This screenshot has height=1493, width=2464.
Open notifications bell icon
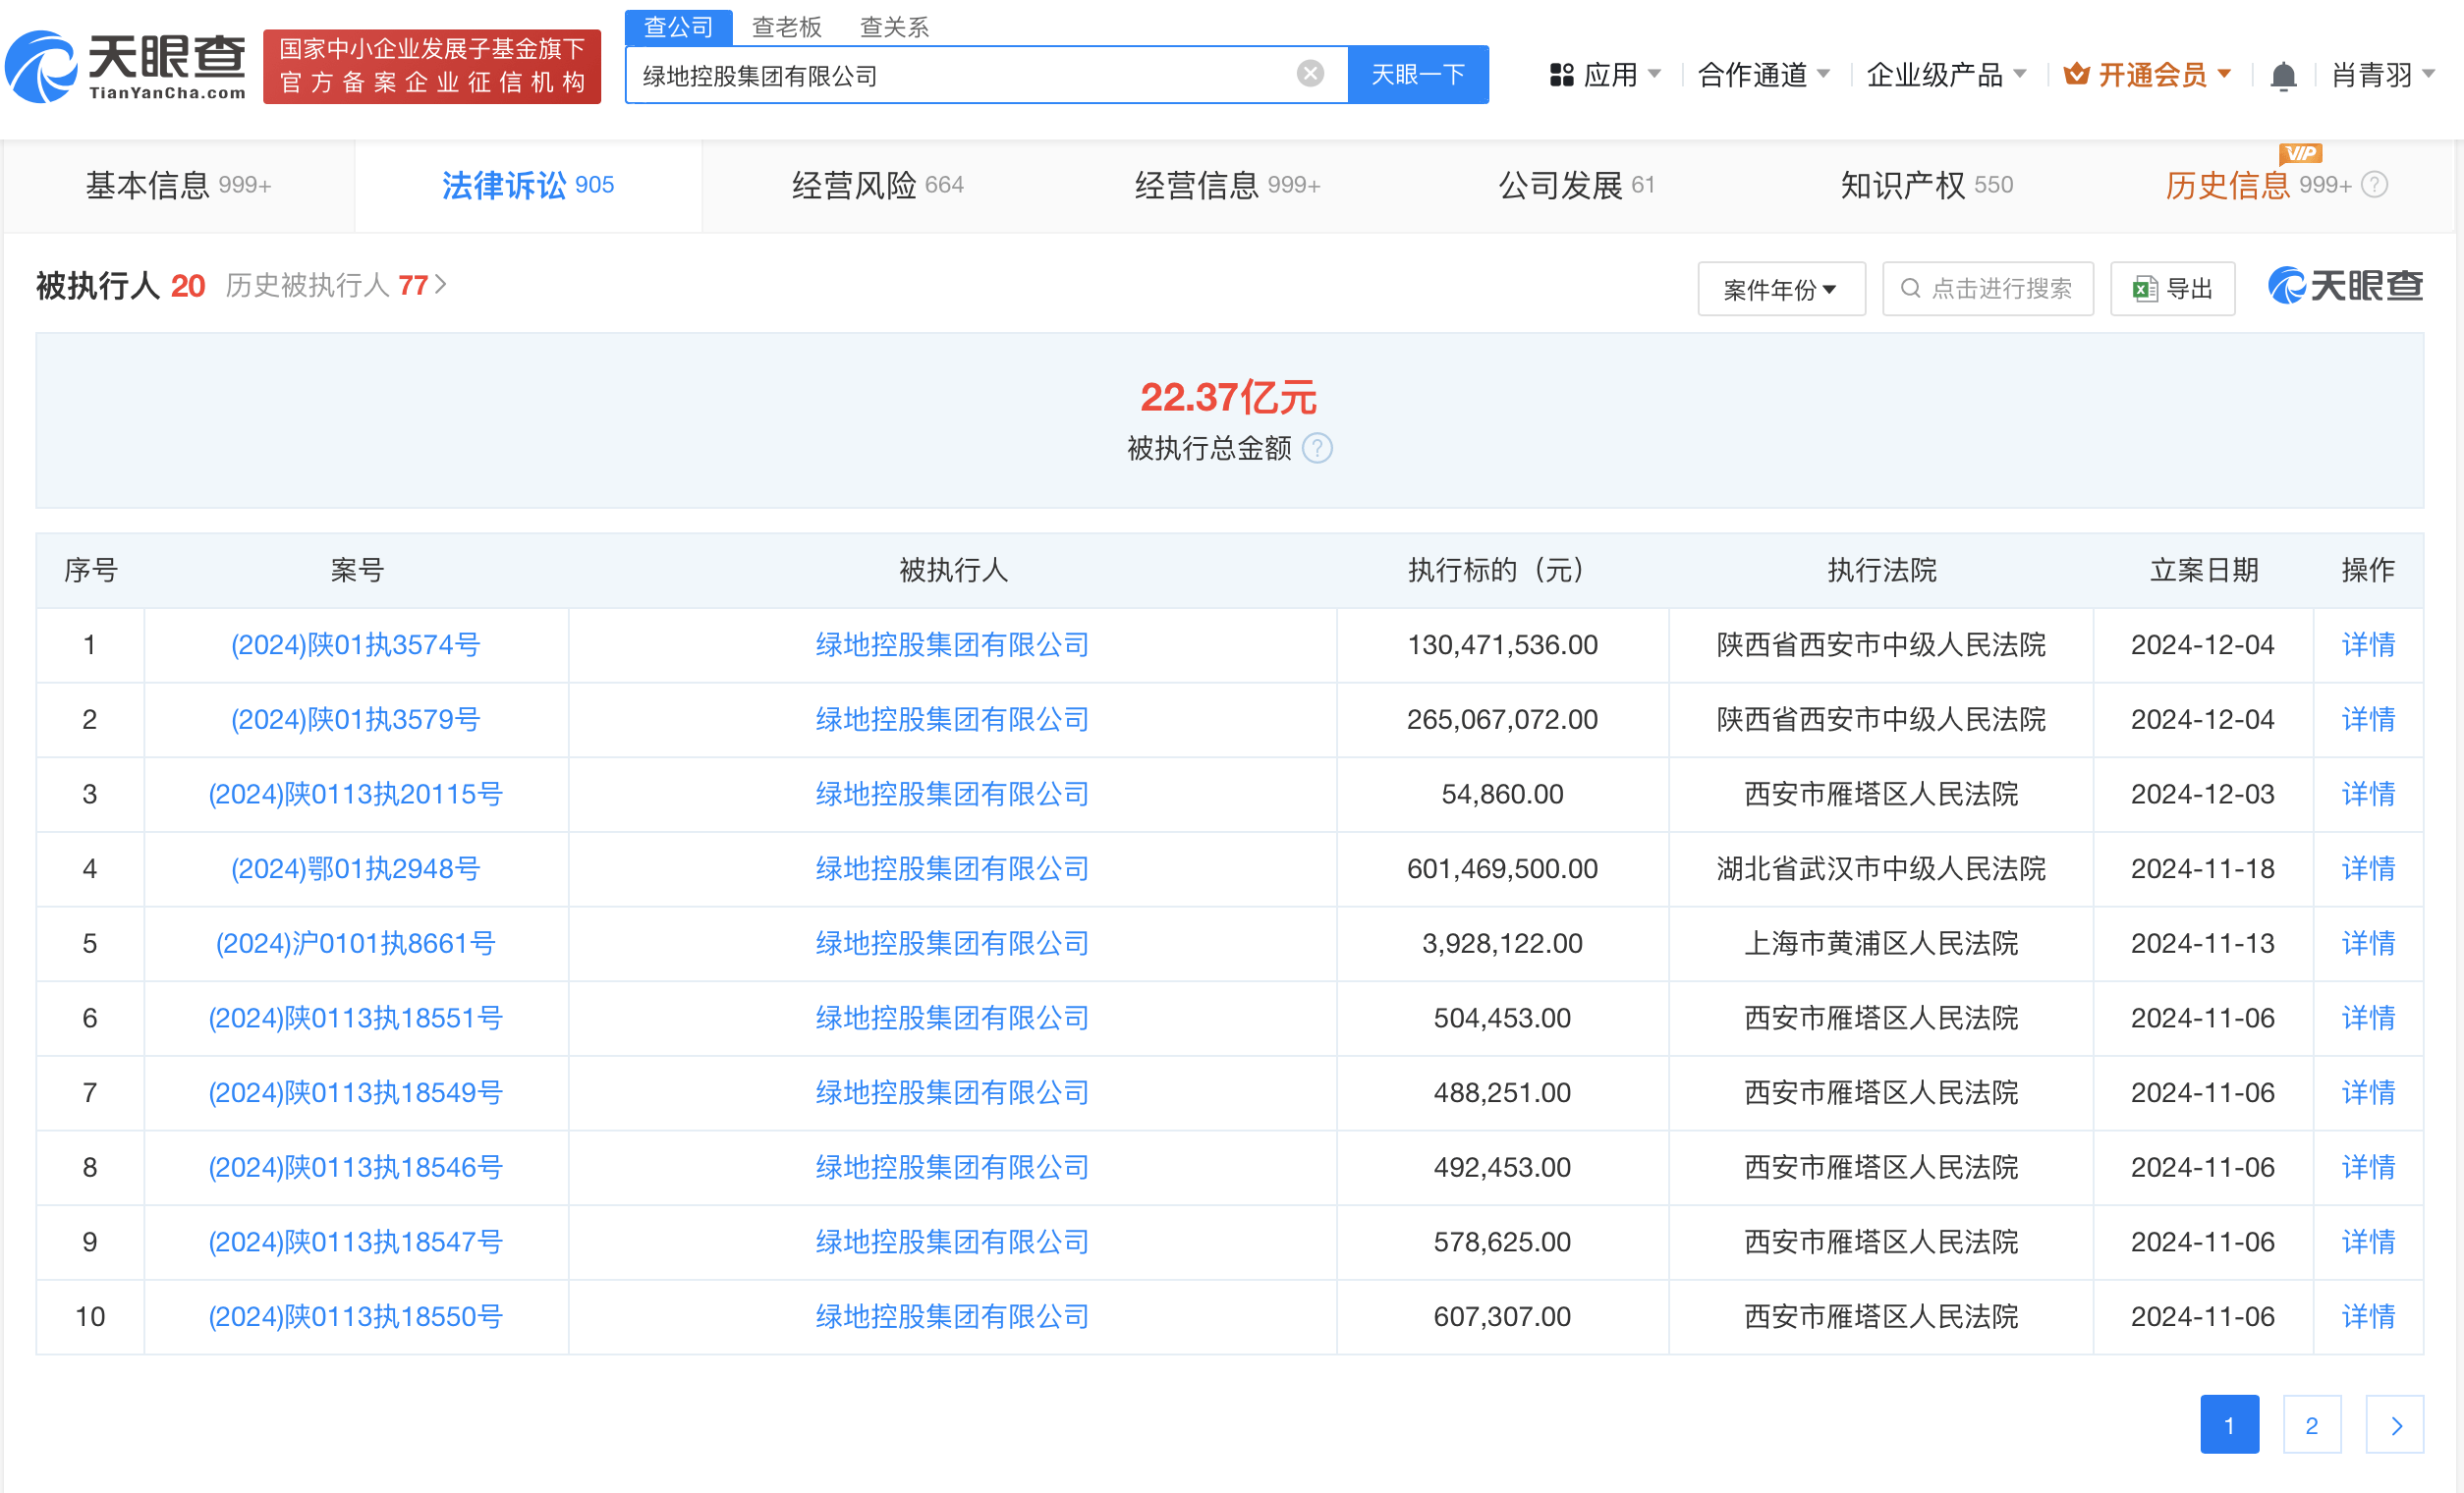pyautogui.click(x=2283, y=76)
